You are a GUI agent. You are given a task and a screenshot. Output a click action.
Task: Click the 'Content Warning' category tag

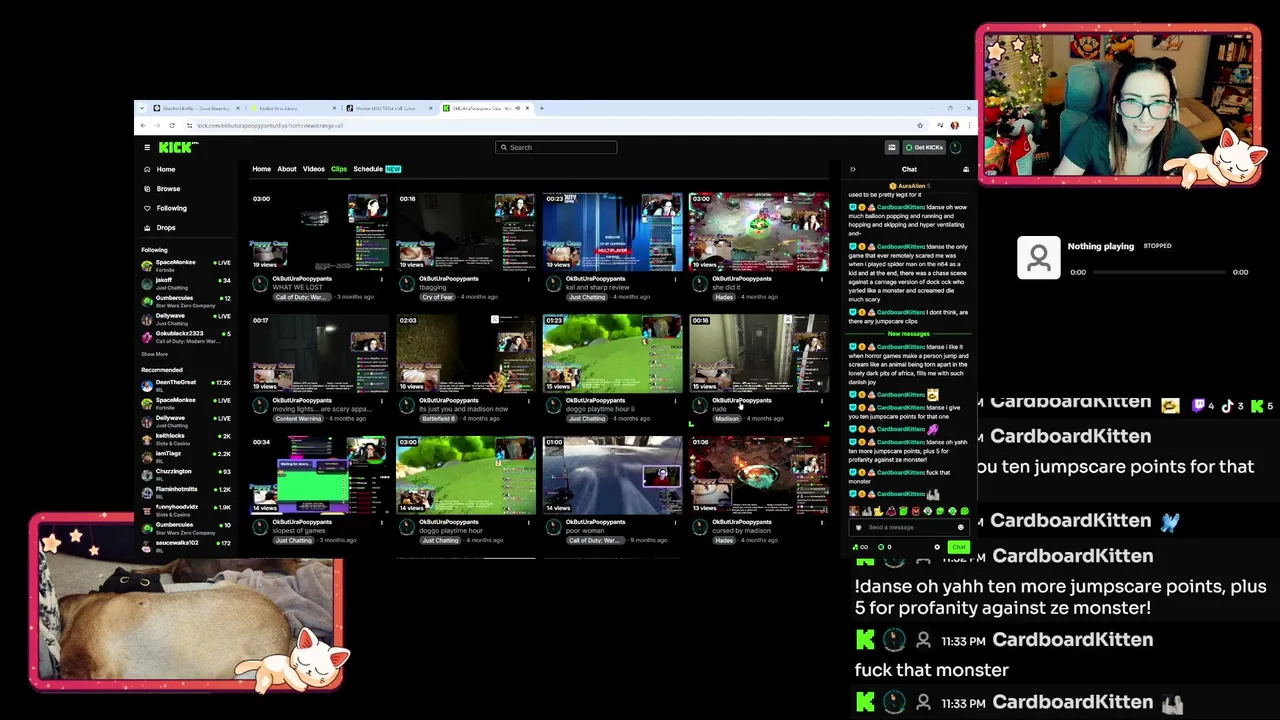pyautogui.click(x=298, y=419)
